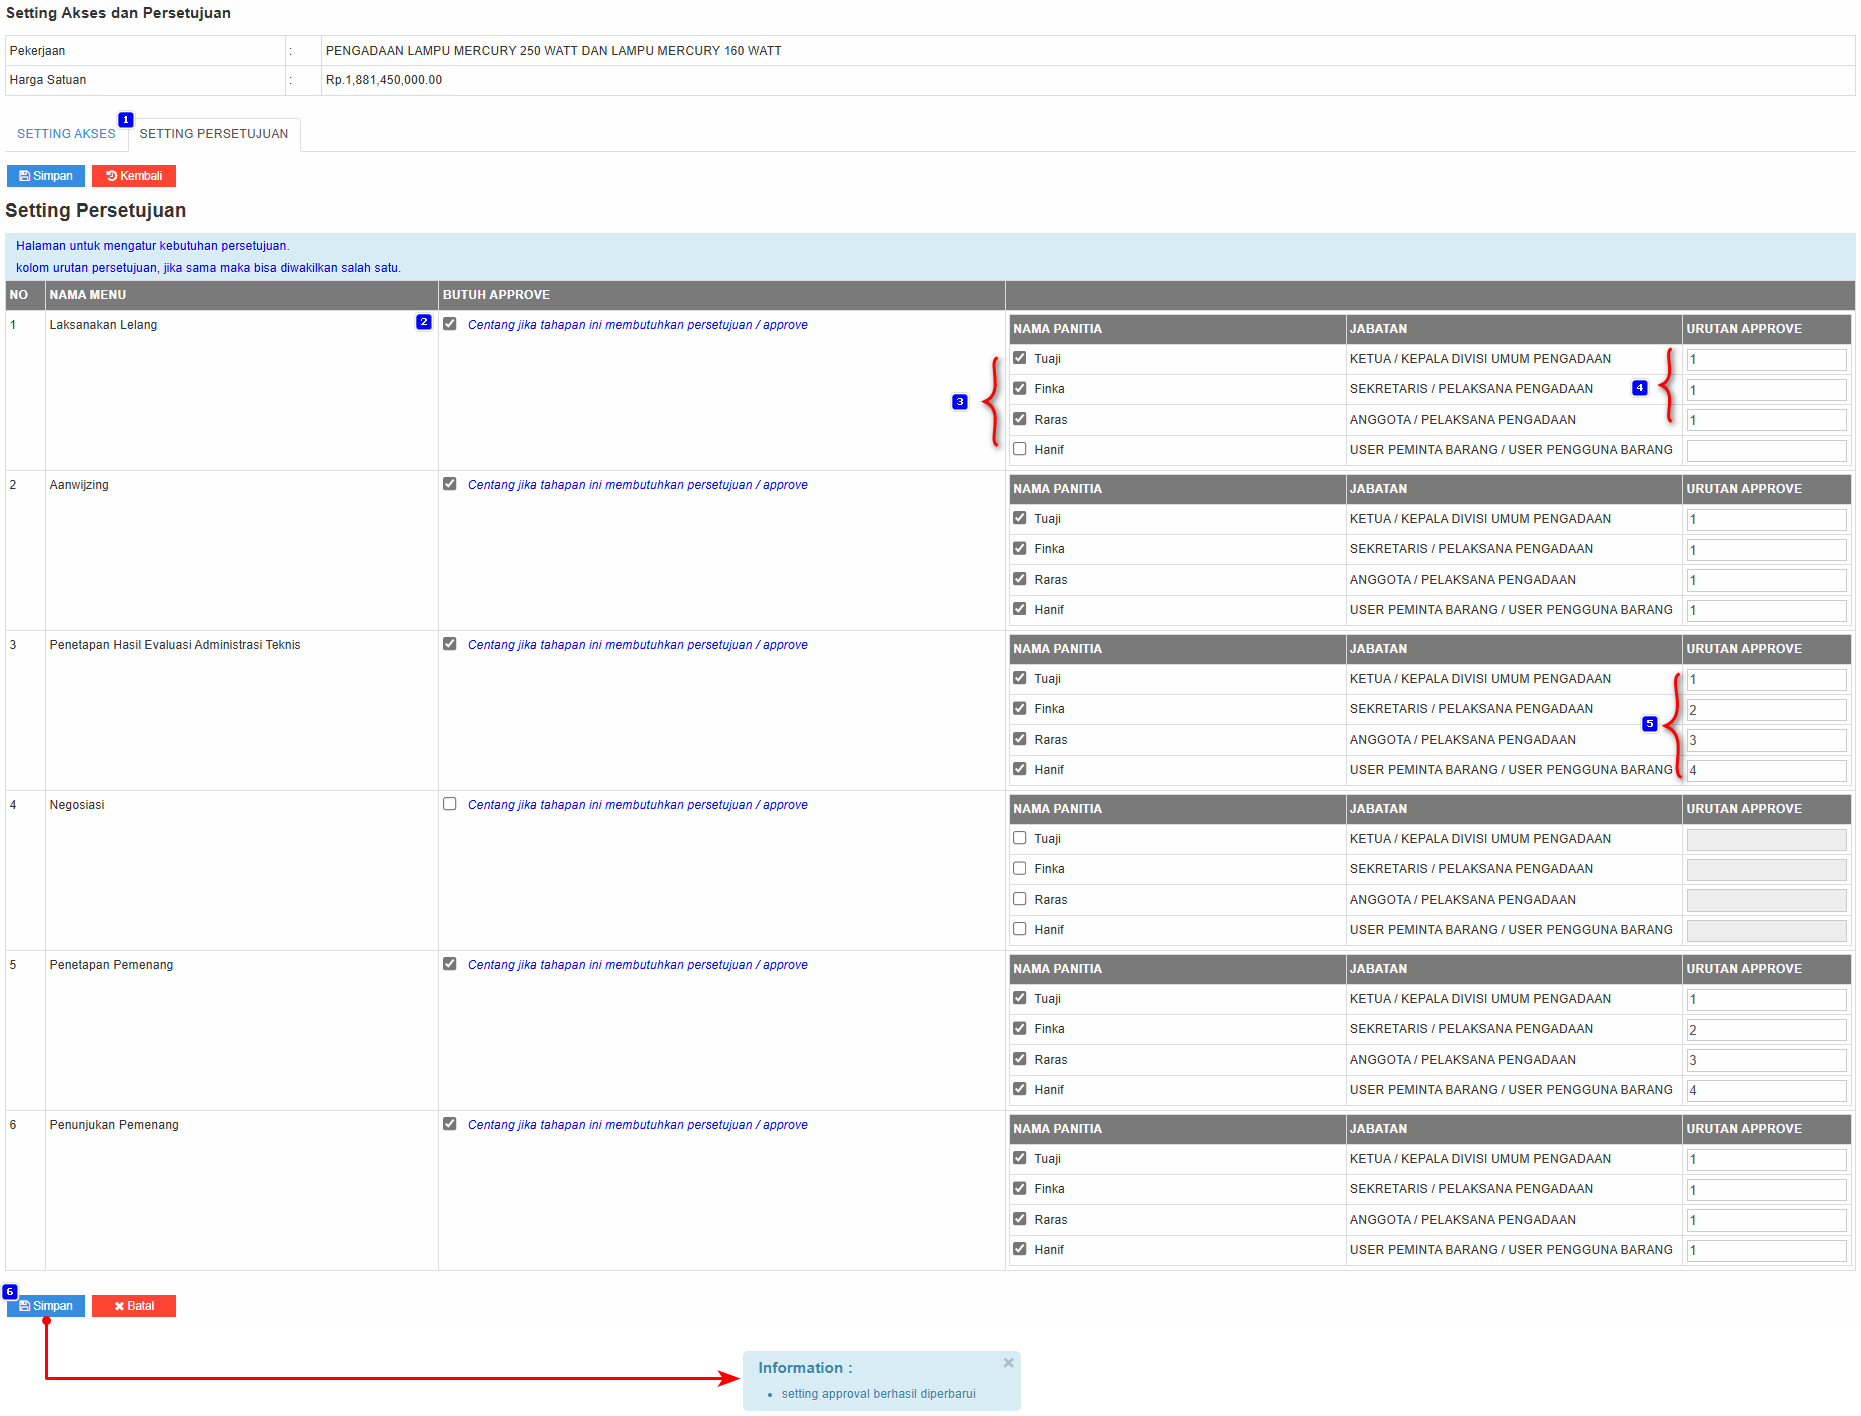This screenshot has width=1861, height=1416.
Task: Uncheck Raras under Penetapan Pemenang
Action: (x=1020, y=1059)
